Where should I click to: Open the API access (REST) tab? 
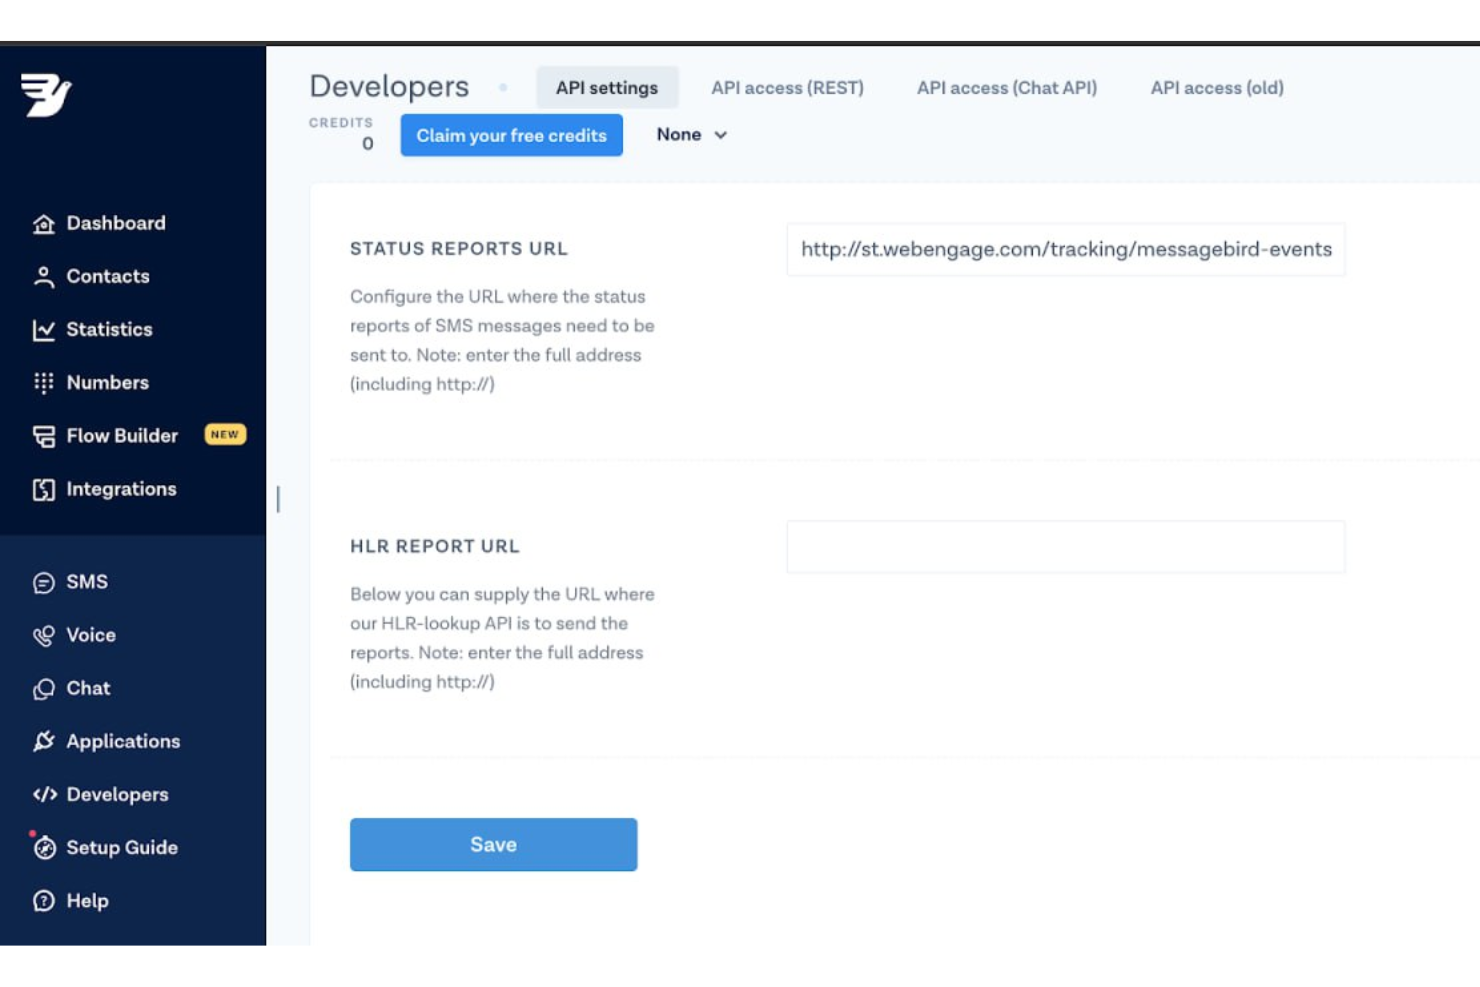click(787, 88)
